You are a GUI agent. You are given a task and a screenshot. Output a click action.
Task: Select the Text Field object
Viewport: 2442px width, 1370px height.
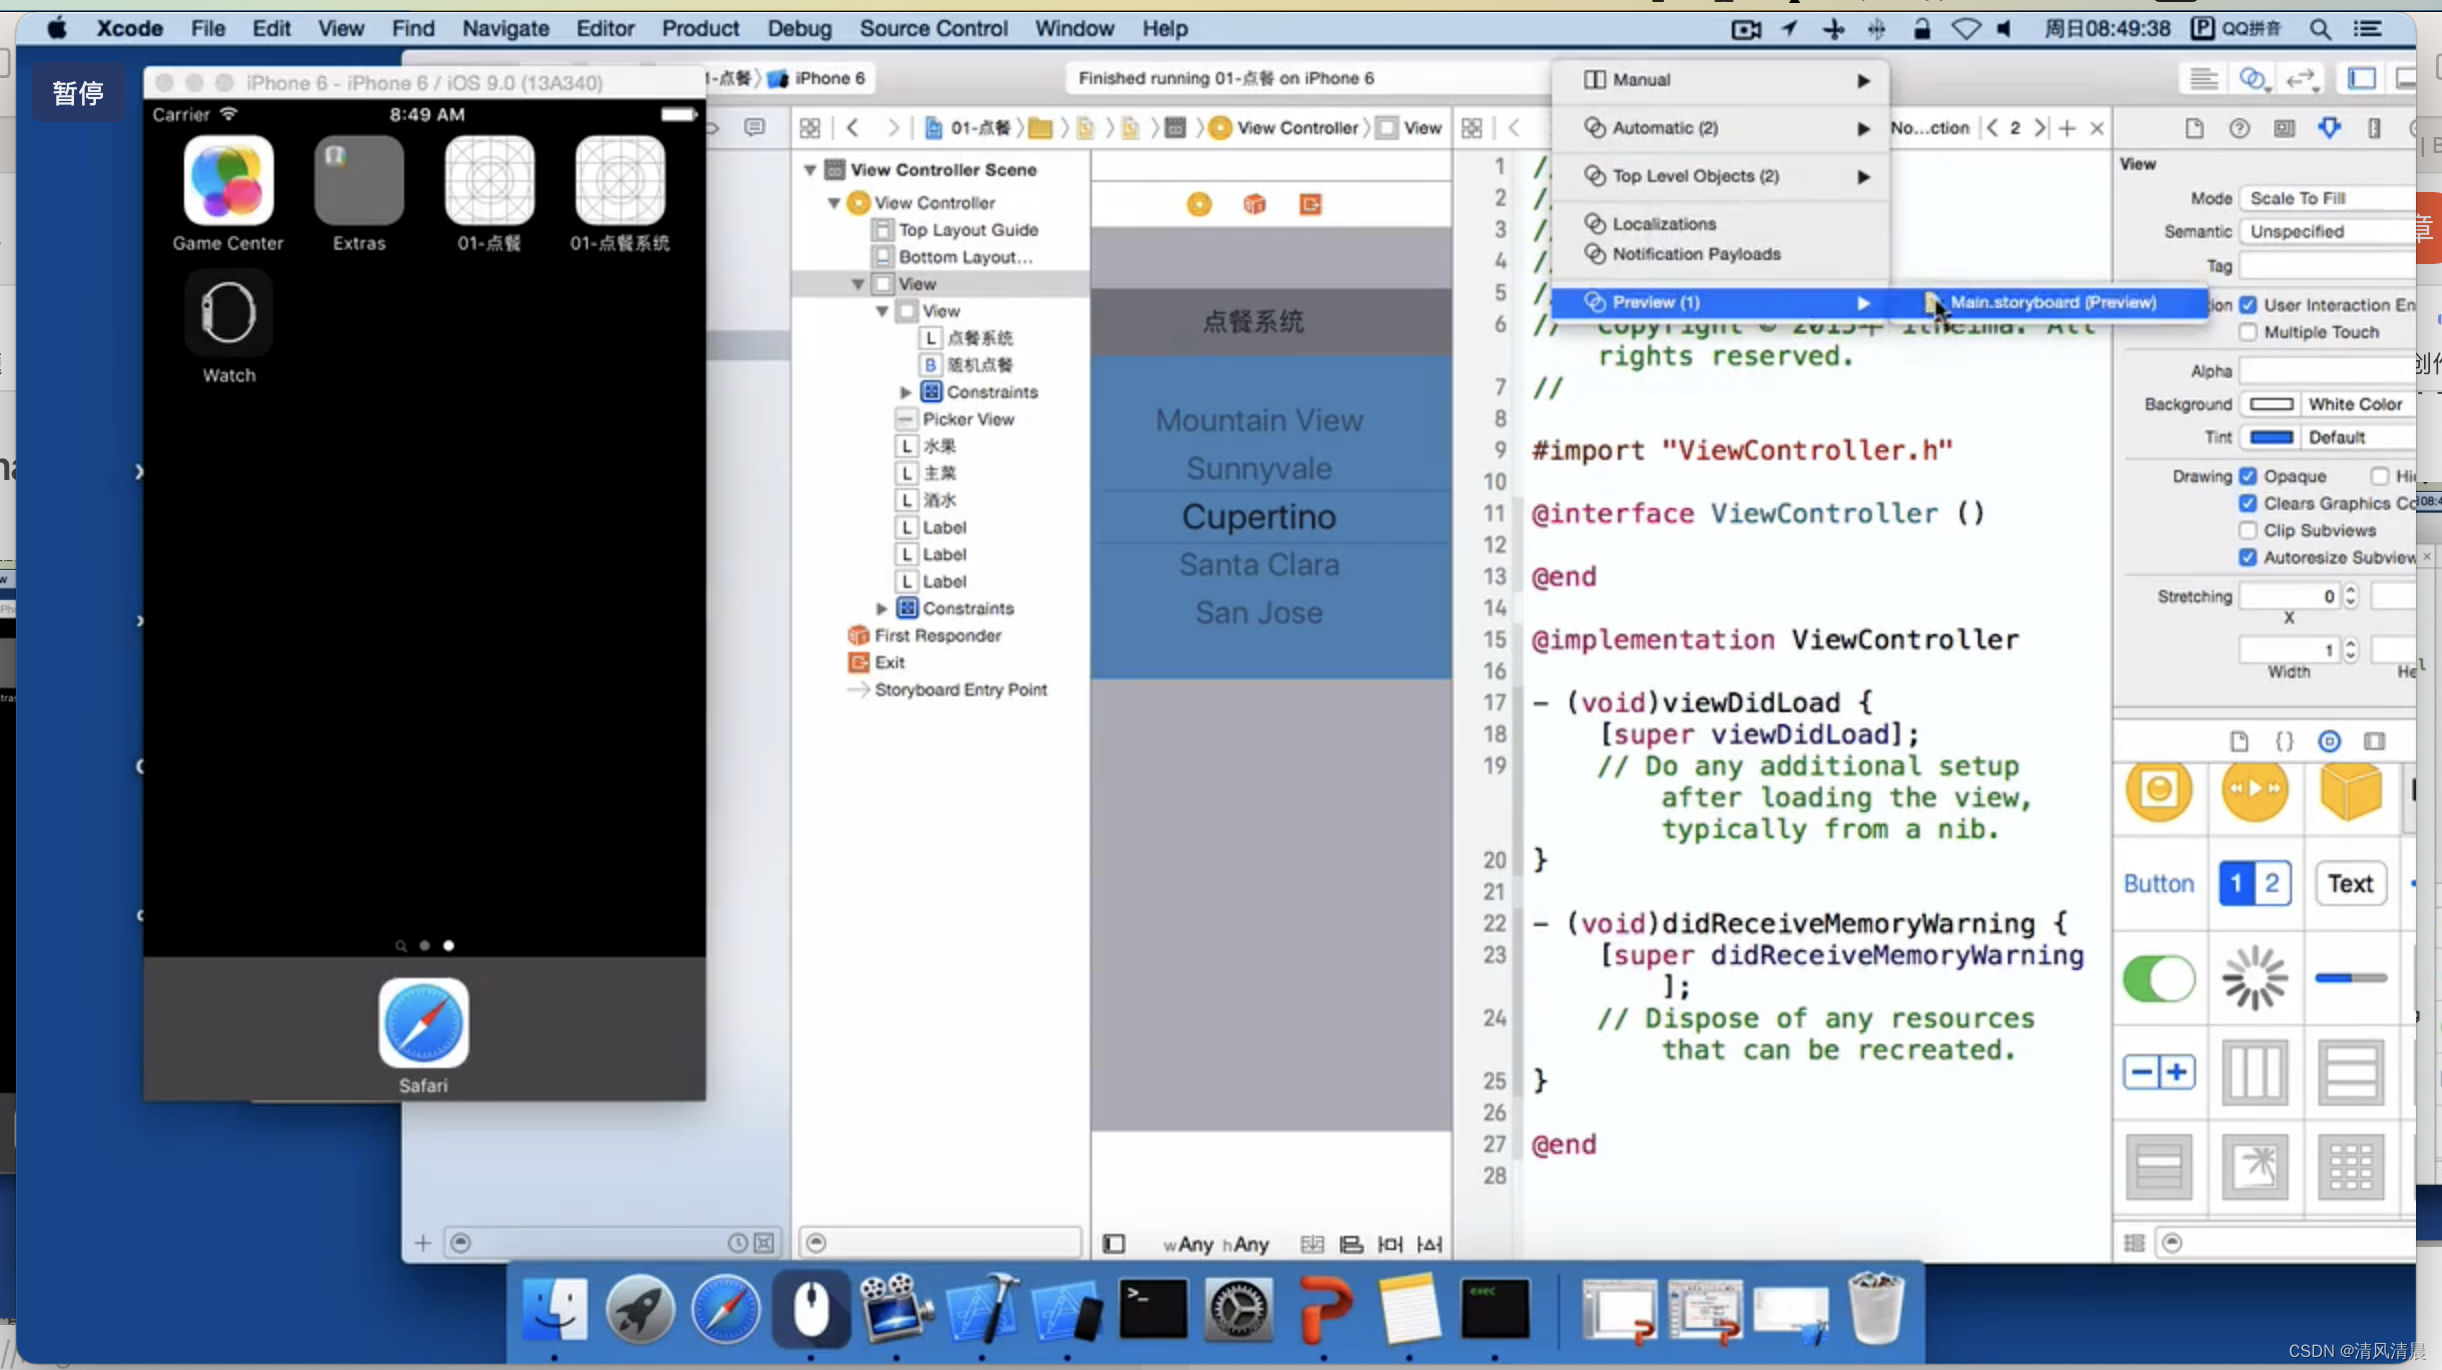[2350, 883]
